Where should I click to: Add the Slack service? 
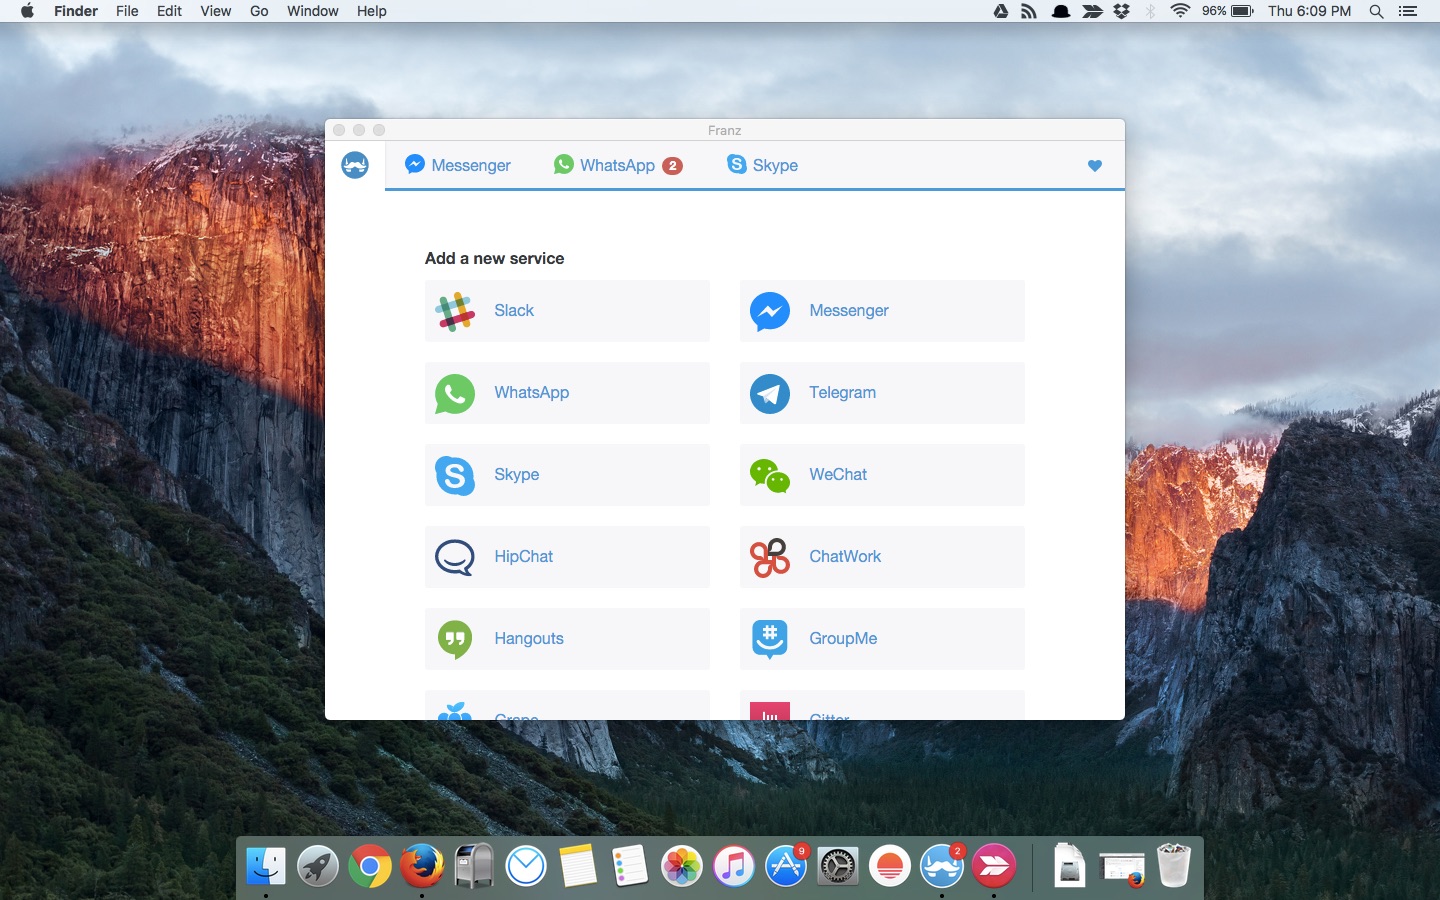(x=567, y=311)
